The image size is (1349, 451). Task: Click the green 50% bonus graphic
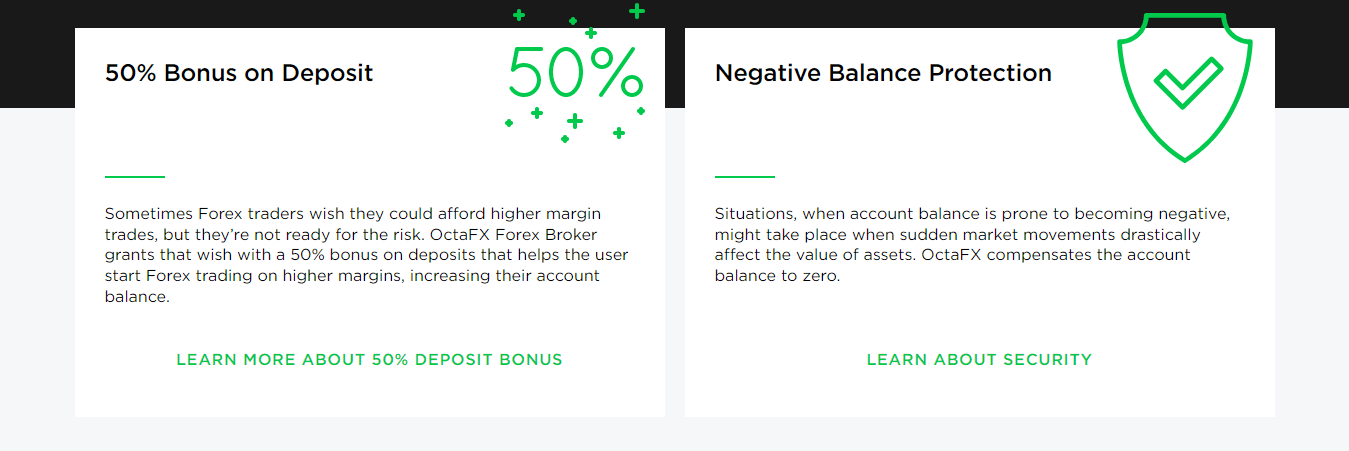[575, 72]
